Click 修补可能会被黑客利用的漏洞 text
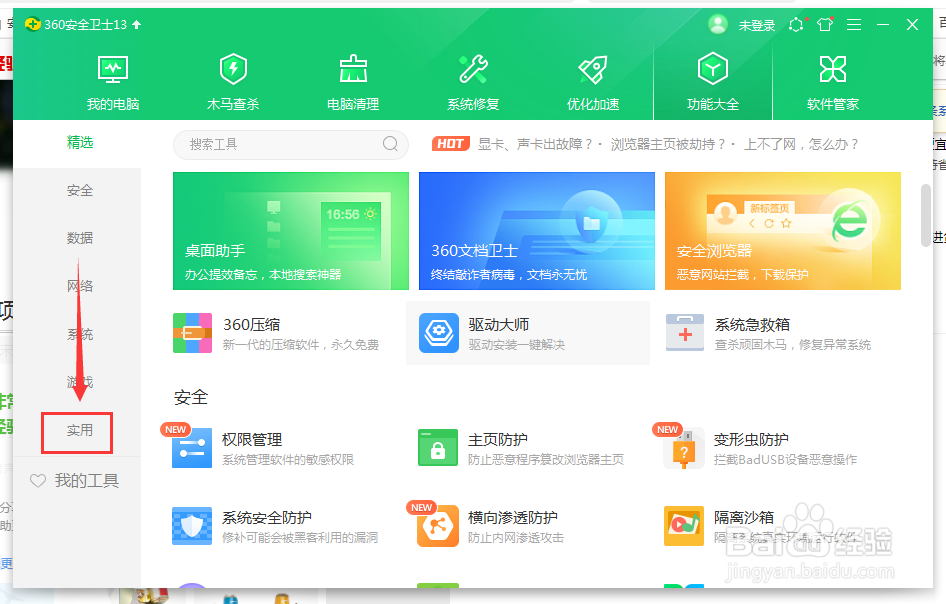 (300, 538)
